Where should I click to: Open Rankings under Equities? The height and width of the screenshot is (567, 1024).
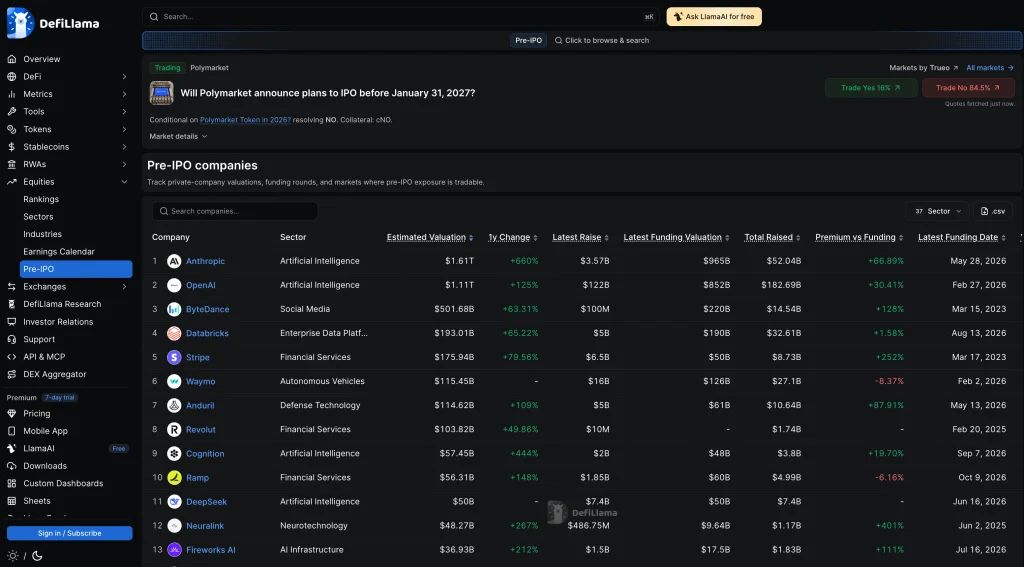pyautogui.click(x=41, y=199)
